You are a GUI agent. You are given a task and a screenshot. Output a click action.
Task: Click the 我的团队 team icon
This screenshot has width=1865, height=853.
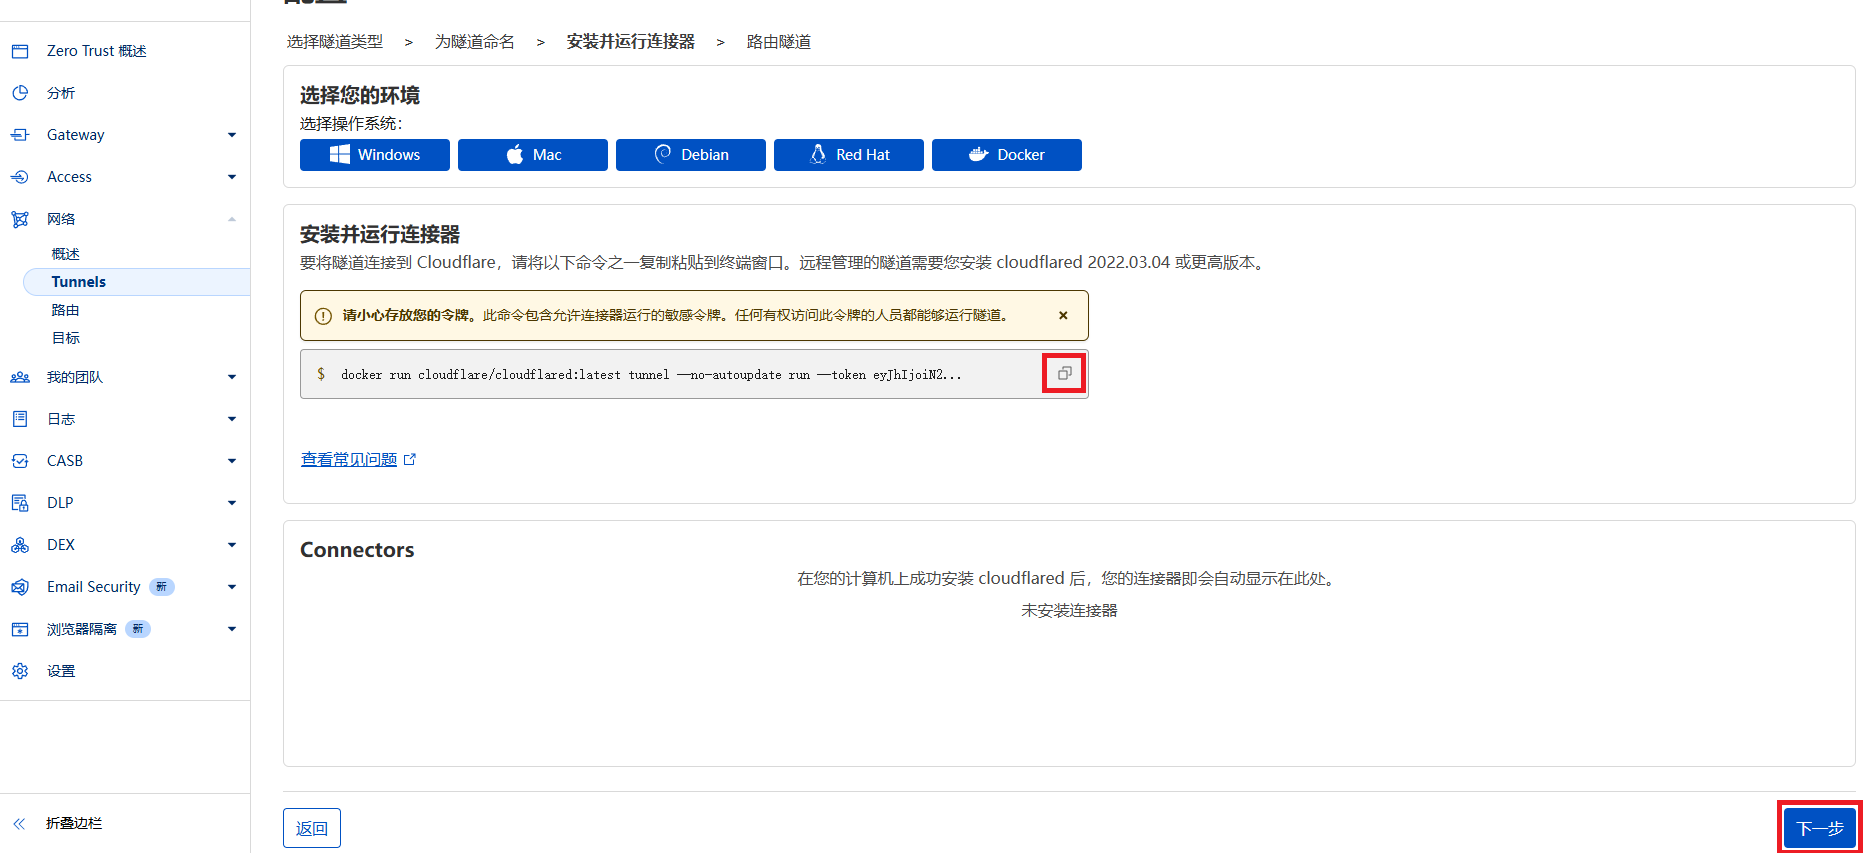click(20, 377)
